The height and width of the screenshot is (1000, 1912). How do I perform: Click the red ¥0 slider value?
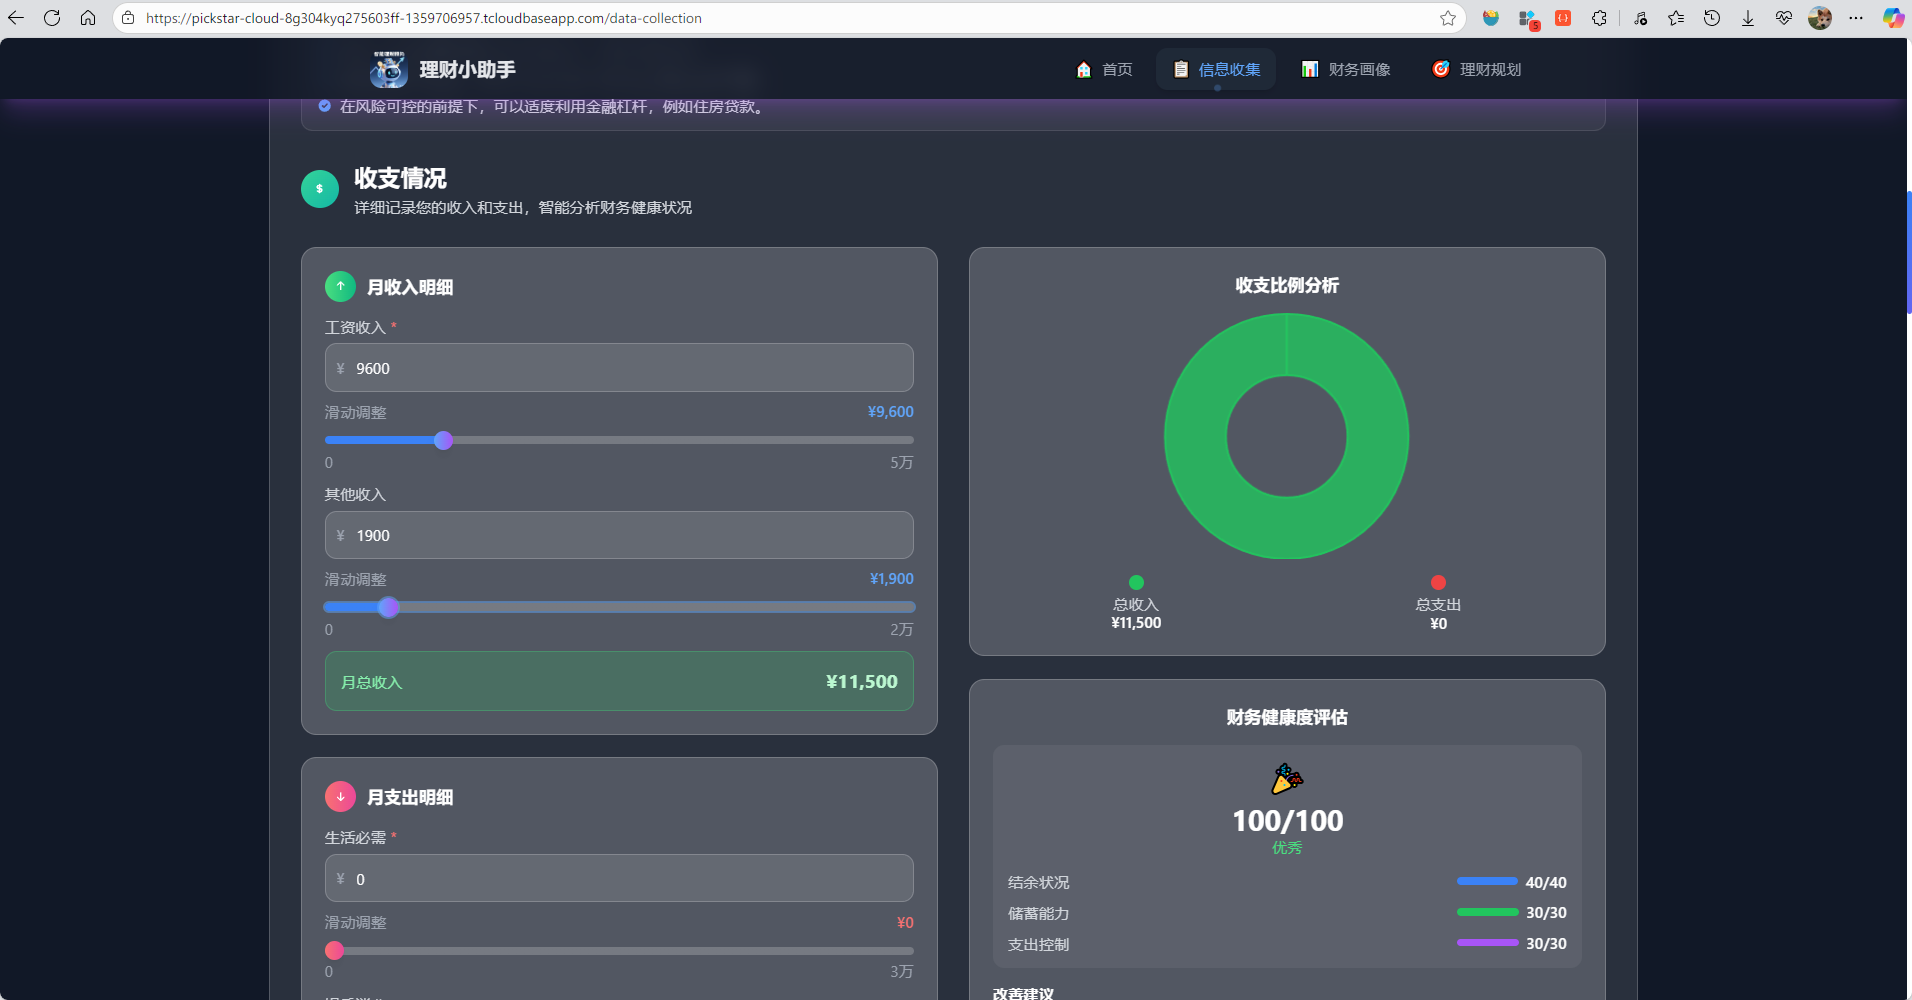coord(905,922)
